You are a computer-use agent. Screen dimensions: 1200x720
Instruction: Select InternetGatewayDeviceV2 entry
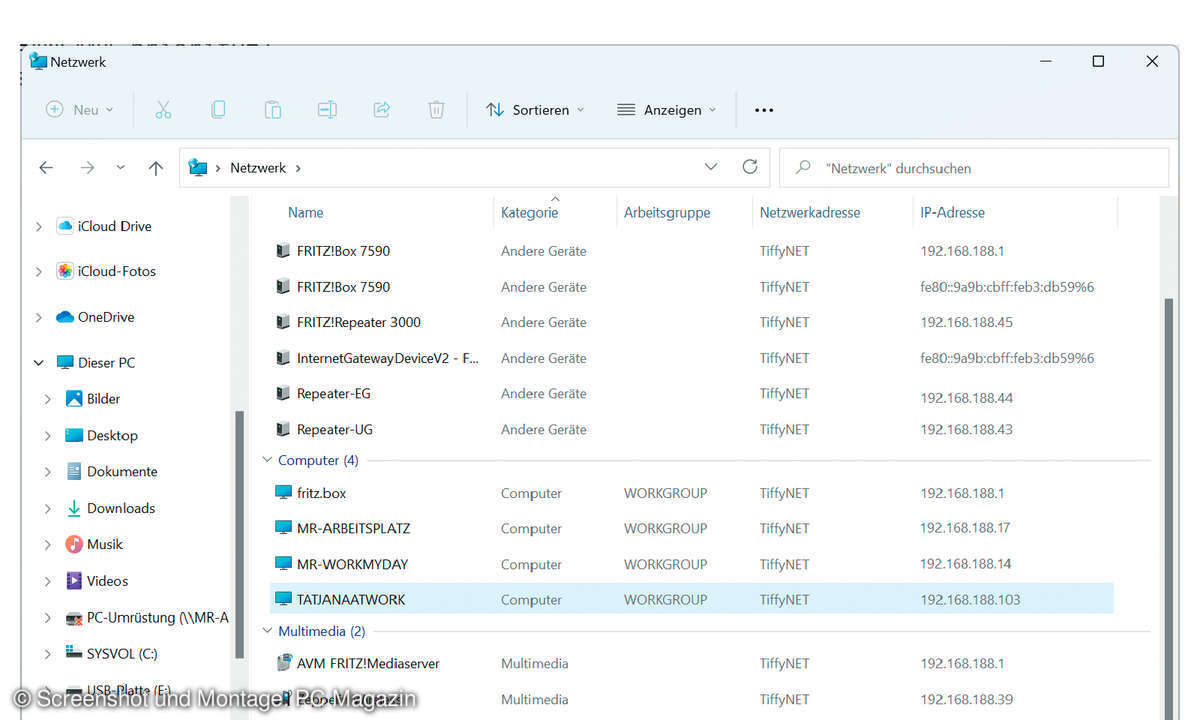pos(388,358)
